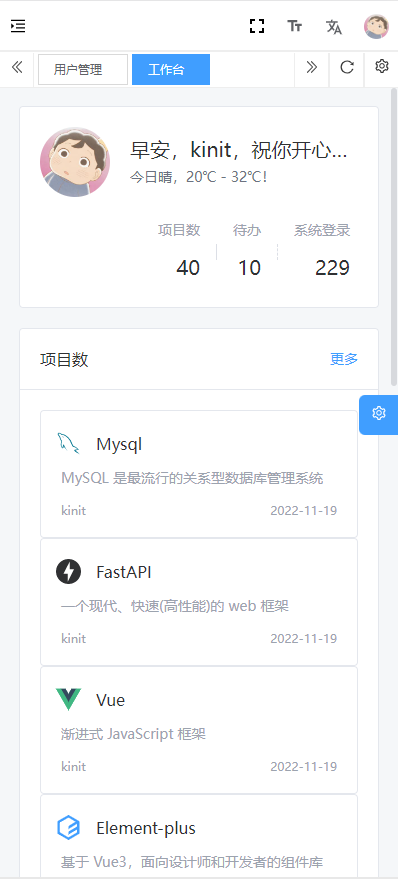This screenshot has width=398, height=879.
Task: Open the Mysql project card
Action: [x=199, y=474]
